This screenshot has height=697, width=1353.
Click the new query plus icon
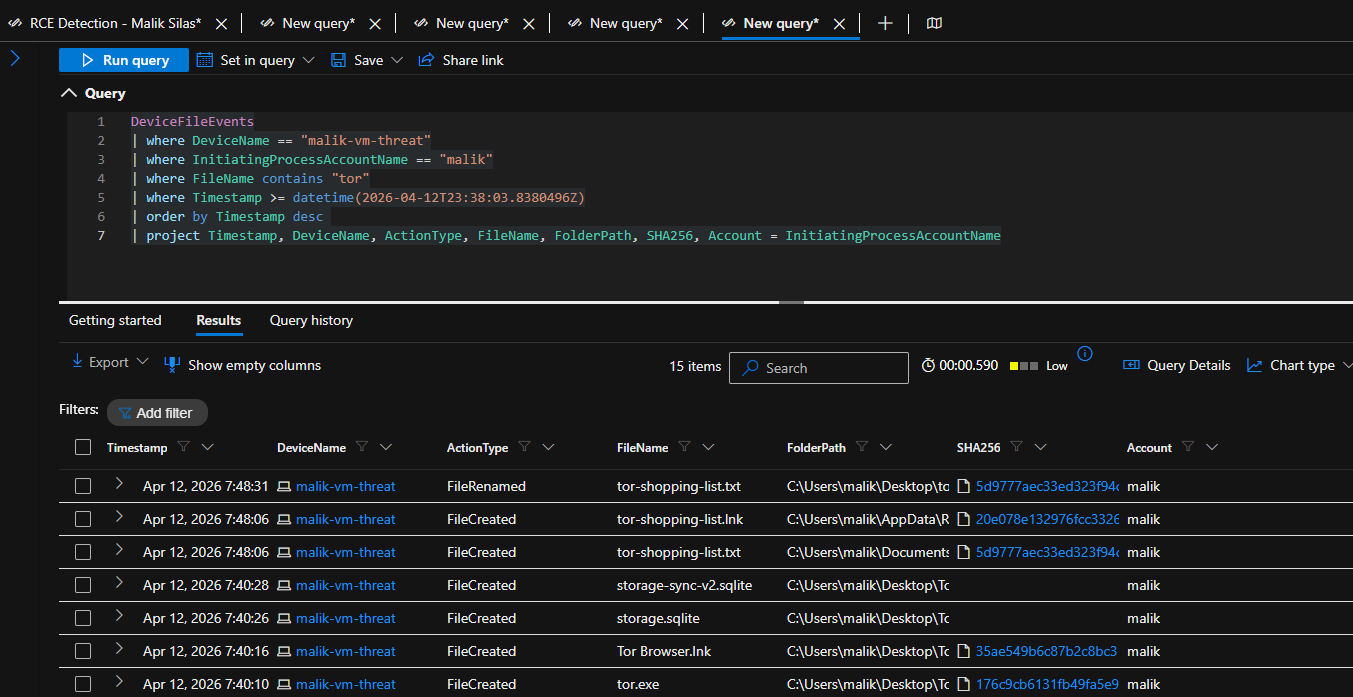[x=885, y=23]
